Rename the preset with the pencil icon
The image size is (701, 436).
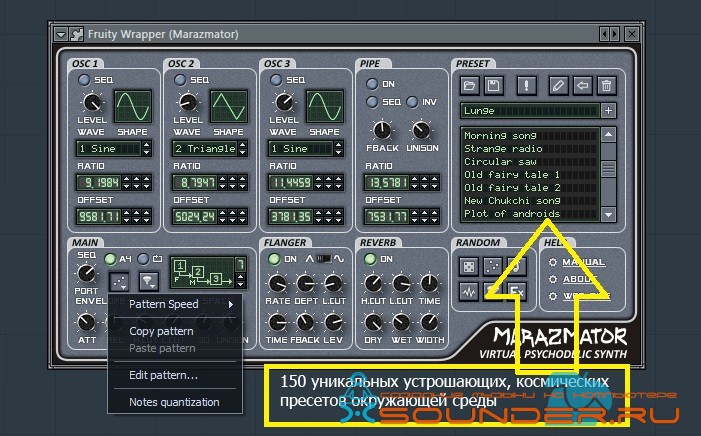point(558,85)
